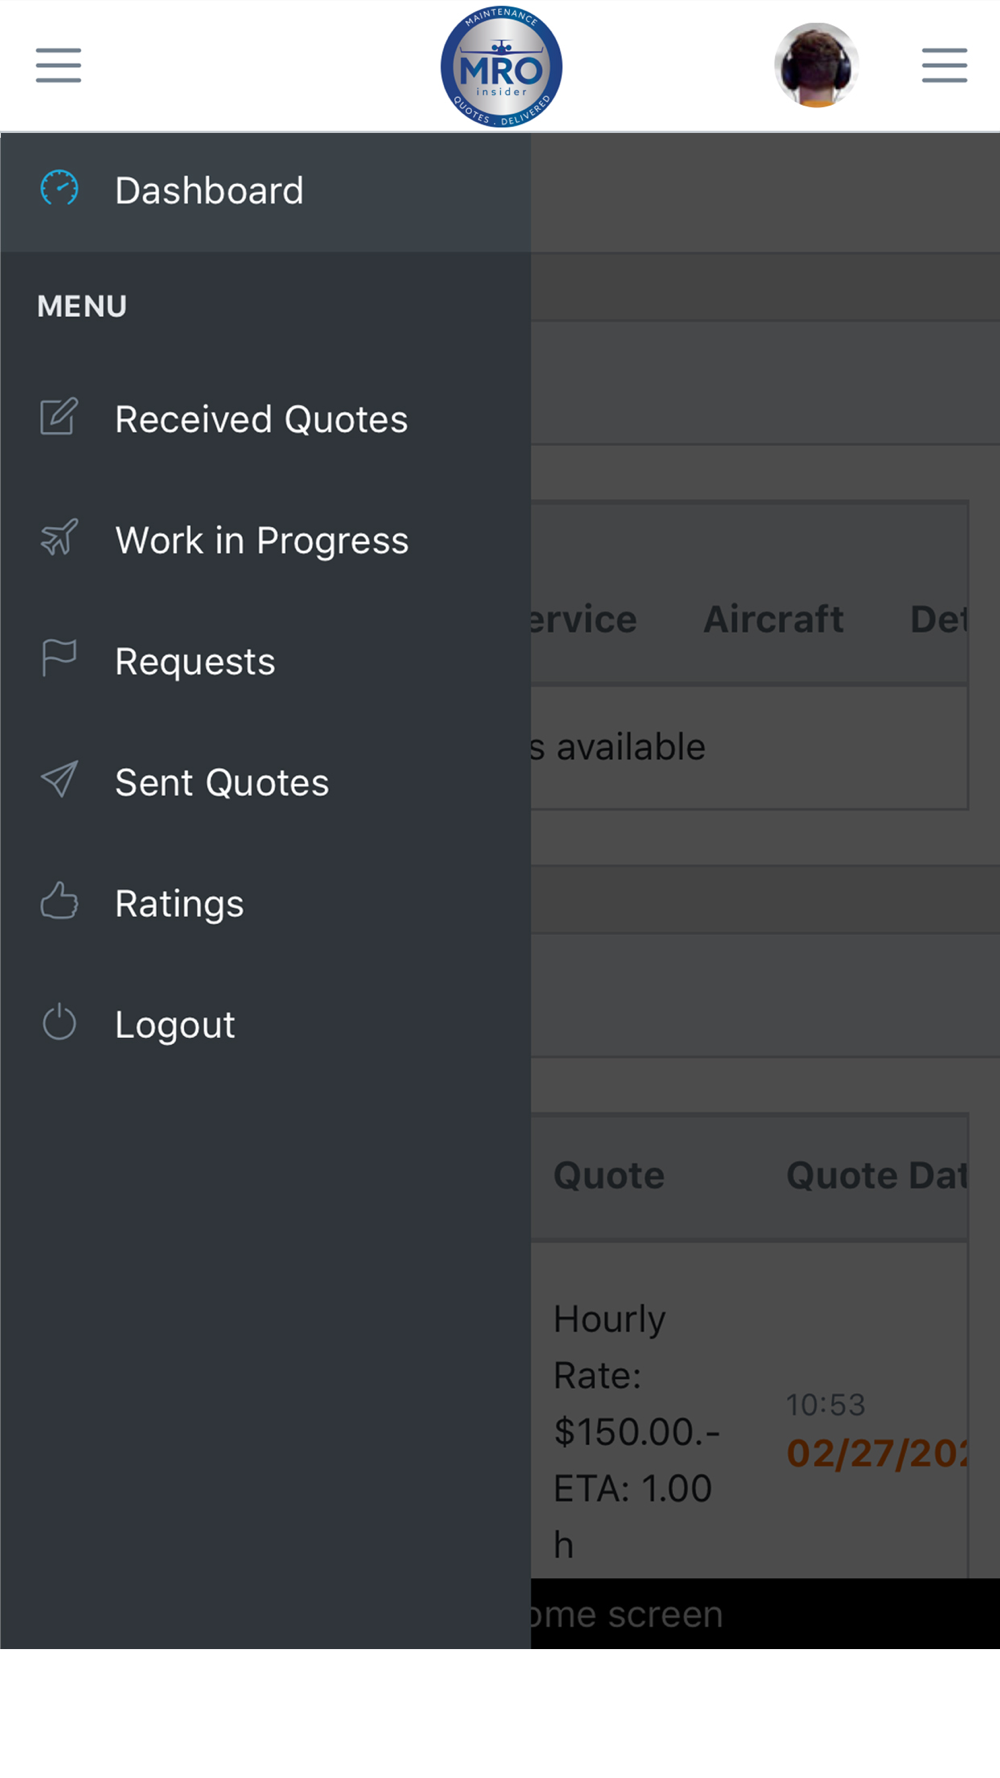The image size is (1000, 1778).
Task: Click the Aircraft column header
Action: tap(774, 619)
